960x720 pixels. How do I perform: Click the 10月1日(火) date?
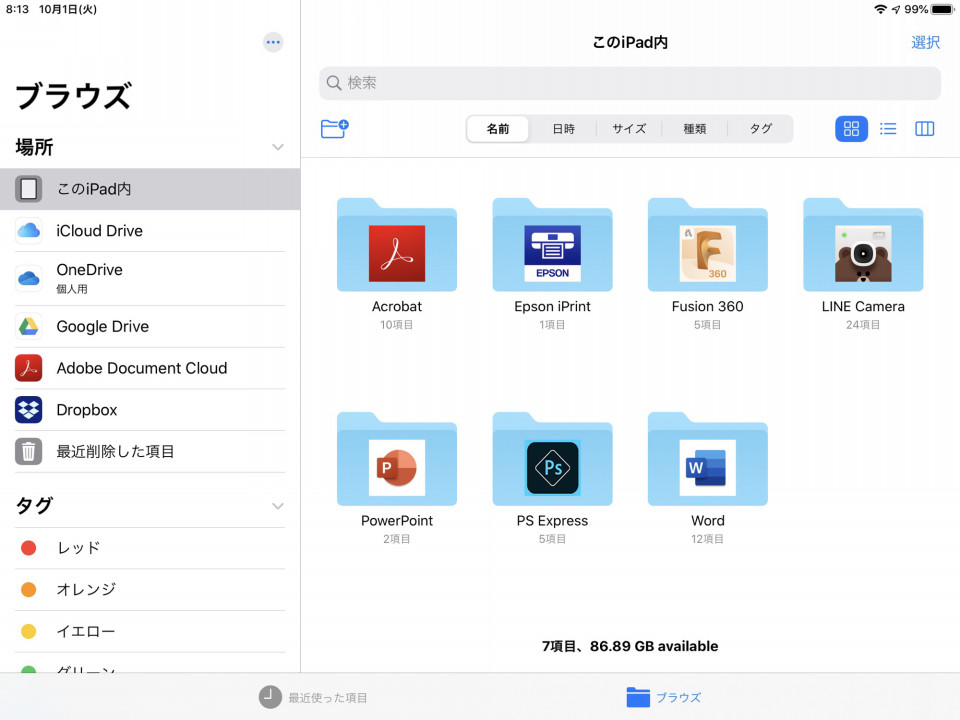point(68,9)
